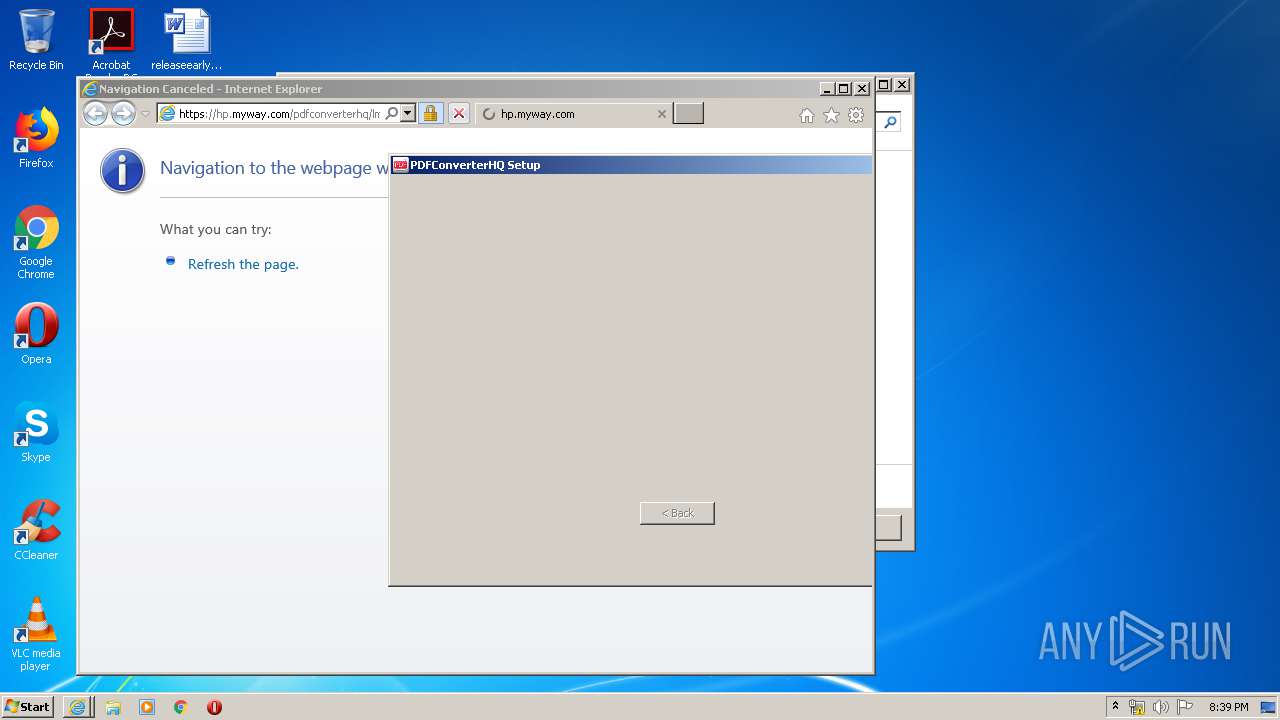1280x720 pixels.
Task: Click the Show desktop button
Action: tap(1269, 707)
